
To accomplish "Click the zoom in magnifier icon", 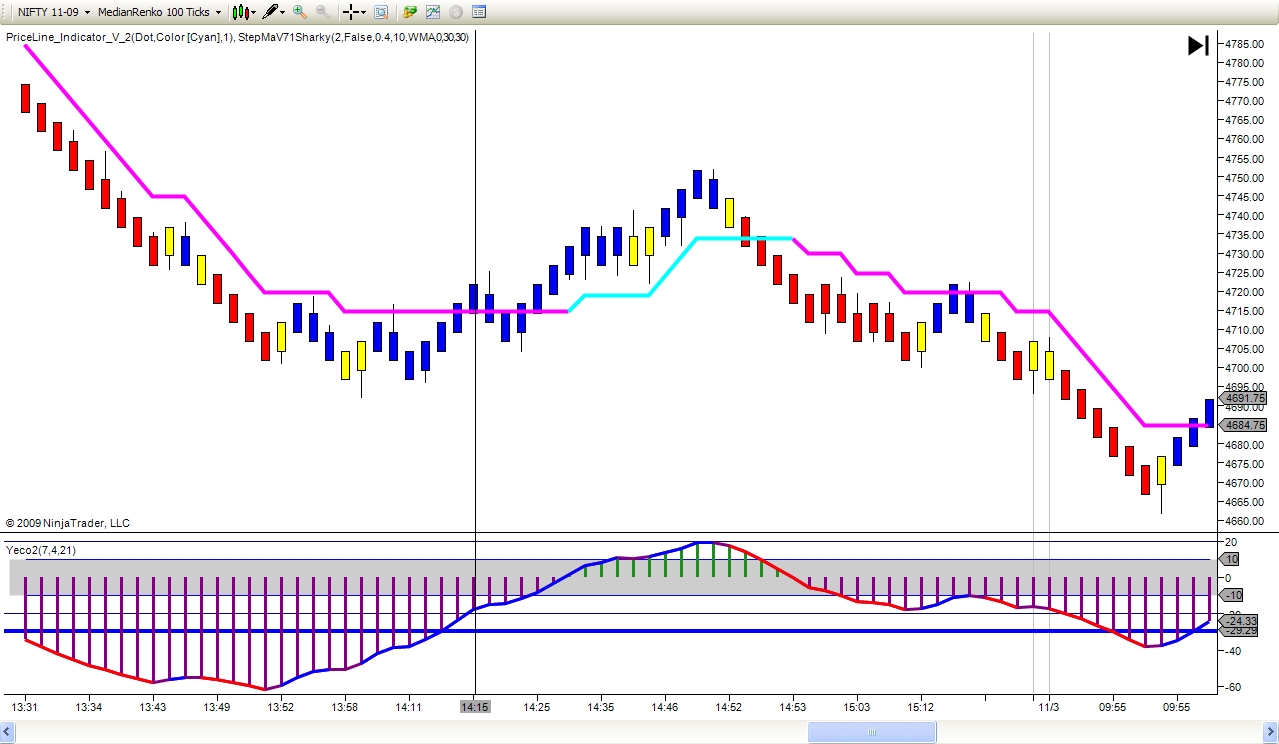I will click(x=300, y=12).
